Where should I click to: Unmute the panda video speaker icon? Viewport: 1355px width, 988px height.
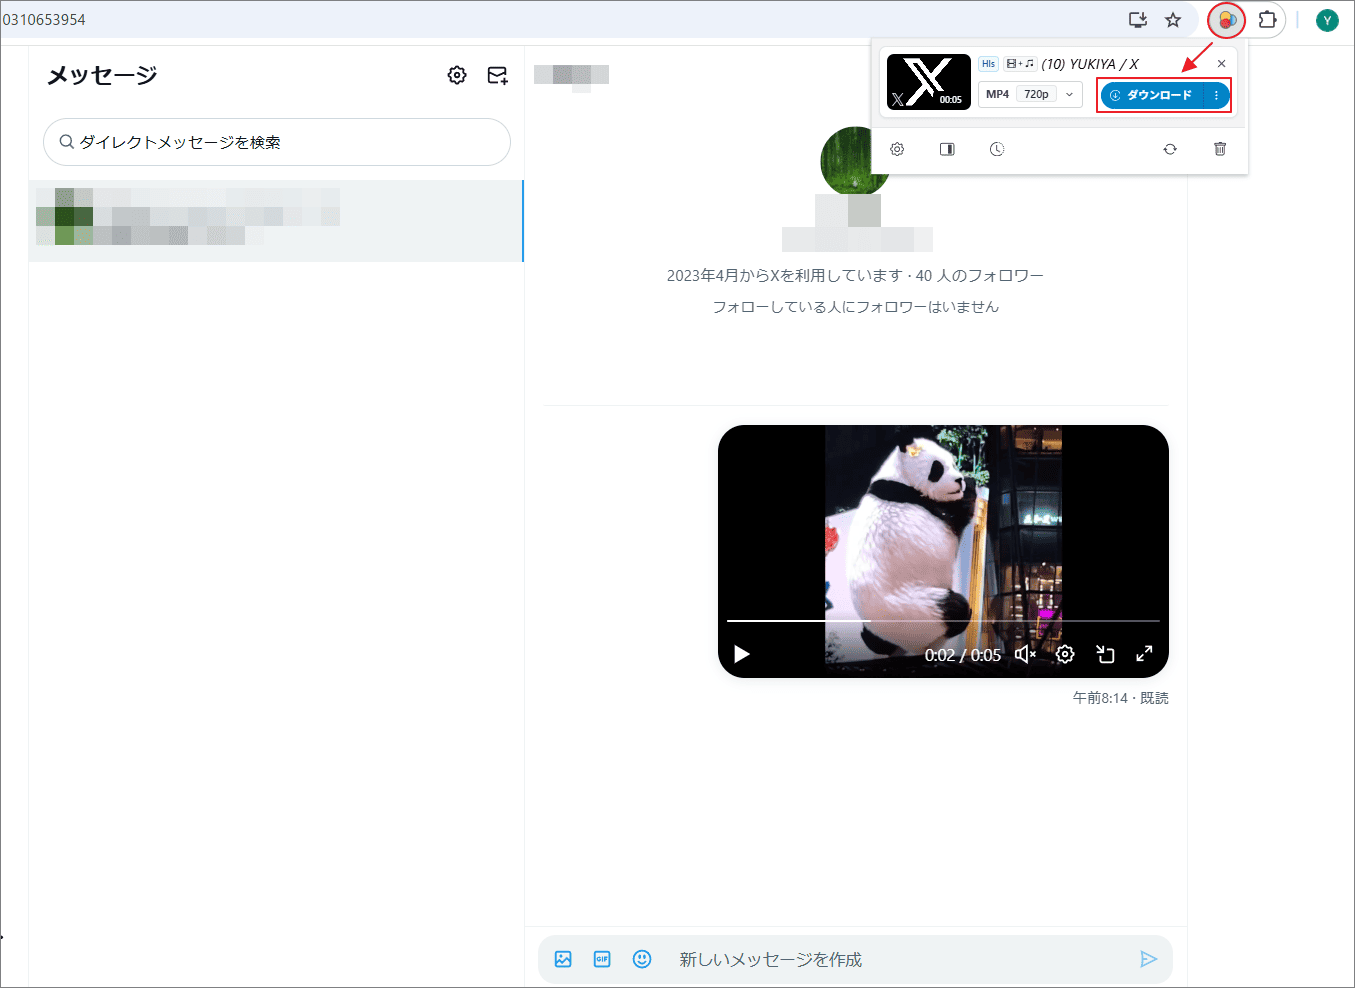click(x=1025, y=654)
